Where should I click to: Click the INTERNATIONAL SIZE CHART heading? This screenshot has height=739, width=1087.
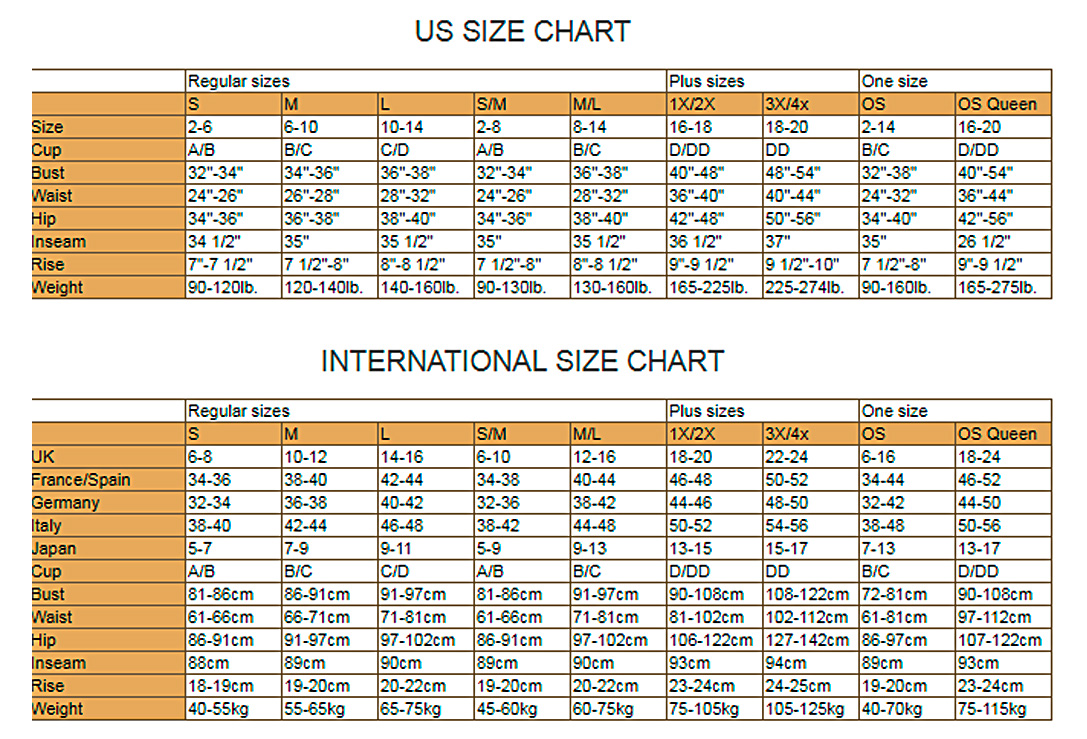pos(522,361)
